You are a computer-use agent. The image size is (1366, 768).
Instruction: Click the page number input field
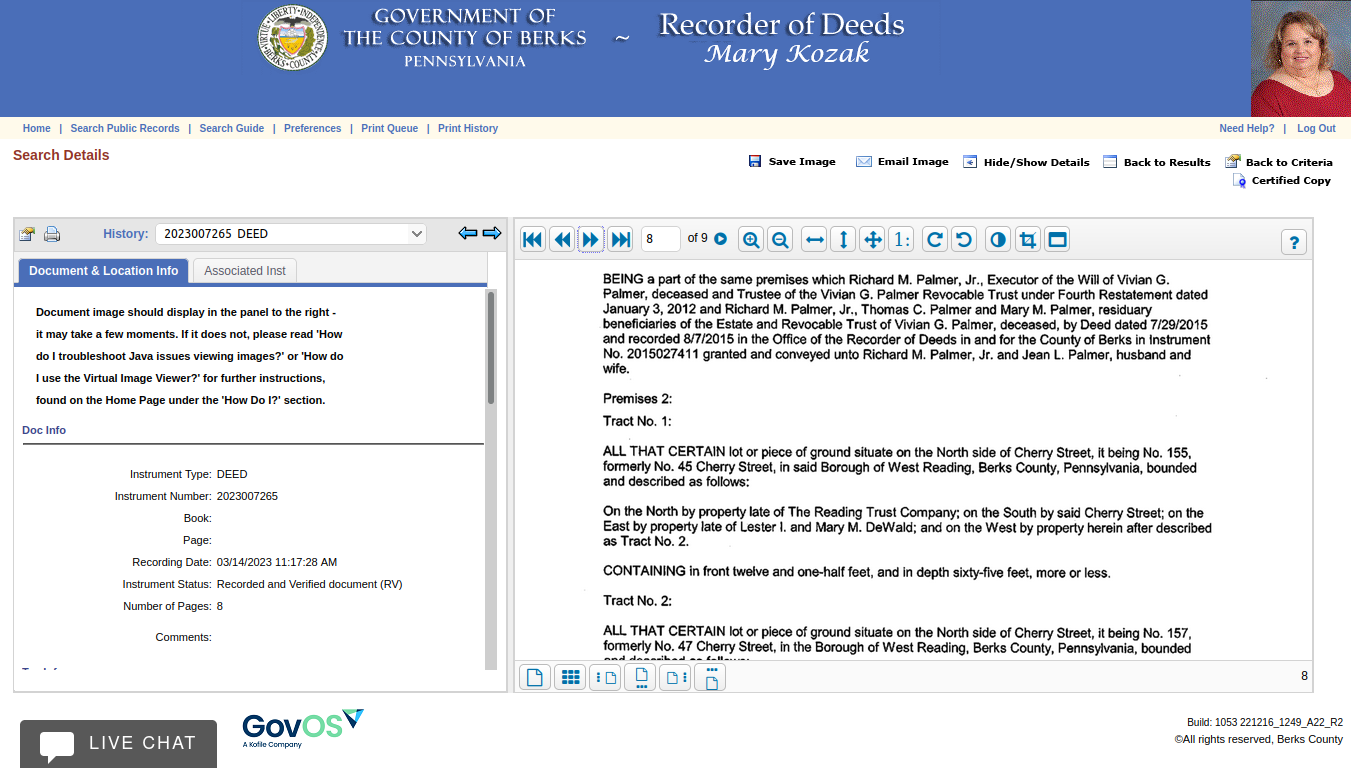point(661,239)
